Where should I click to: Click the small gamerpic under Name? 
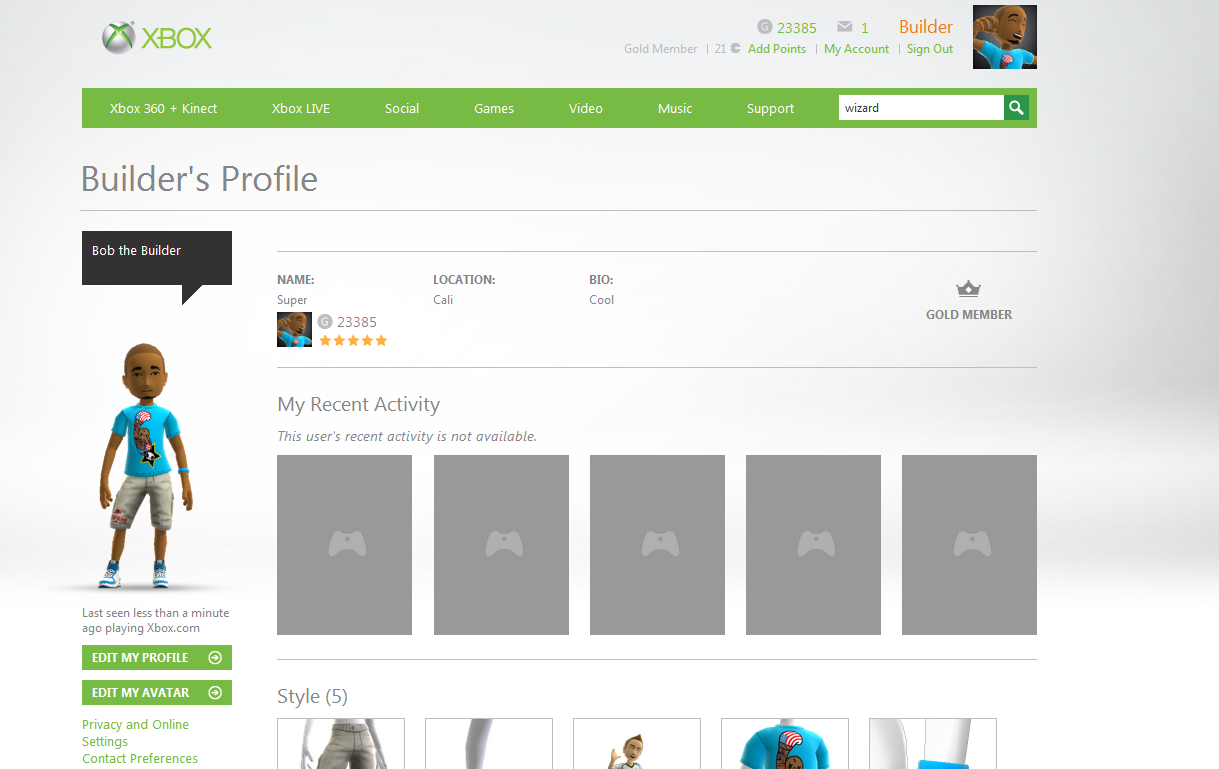click(294, 329)
